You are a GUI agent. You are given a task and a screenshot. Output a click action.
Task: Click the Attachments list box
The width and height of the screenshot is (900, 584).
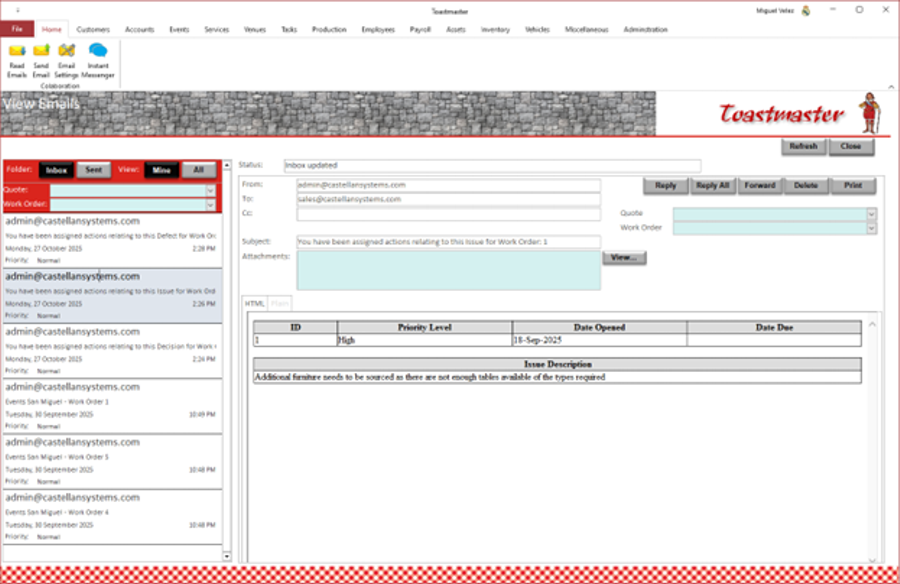tap(448, 270)
